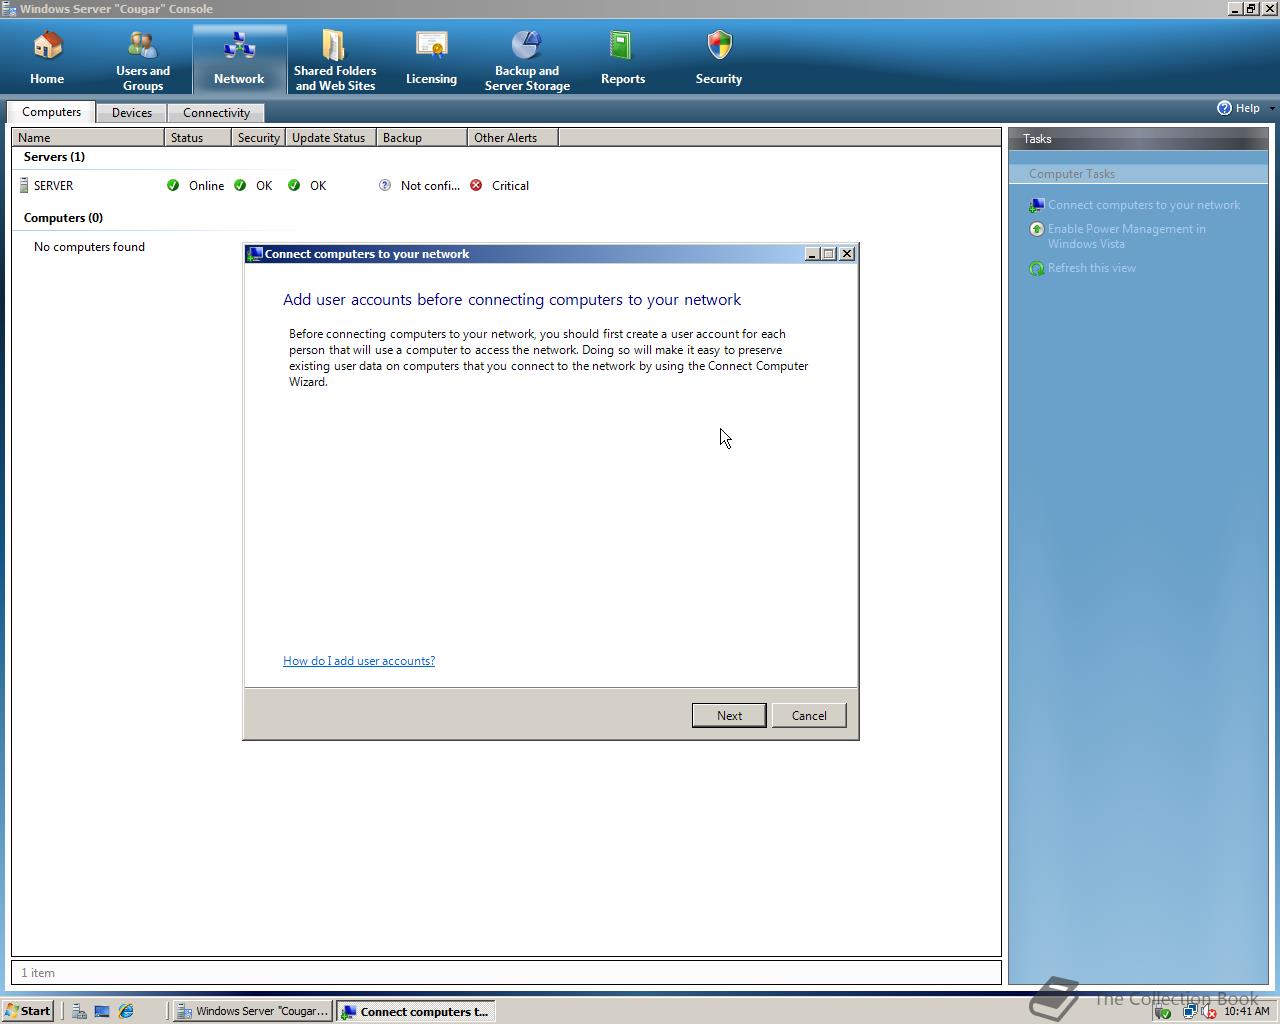This screenshot has width=1280, height=1024.
Task: Click the Power Management task icon
Action: pyautogui.click(x=1037, y=229)
